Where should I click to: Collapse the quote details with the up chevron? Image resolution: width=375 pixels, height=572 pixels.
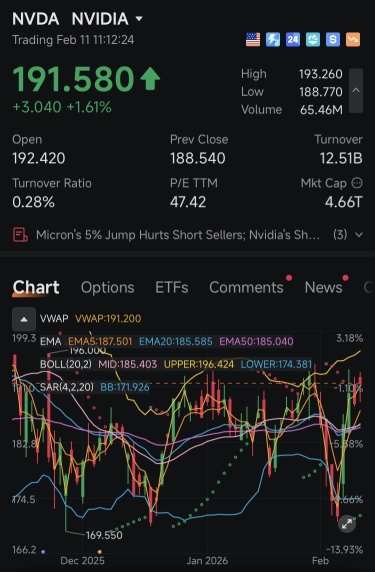point(356,90)
